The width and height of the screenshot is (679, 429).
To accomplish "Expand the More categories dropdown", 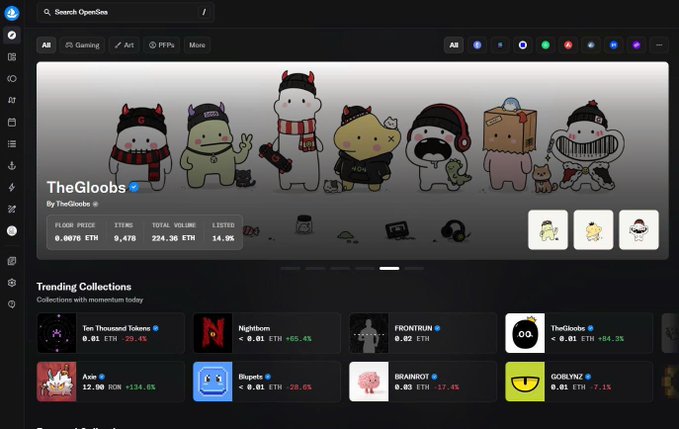I will tap(197, 45).
